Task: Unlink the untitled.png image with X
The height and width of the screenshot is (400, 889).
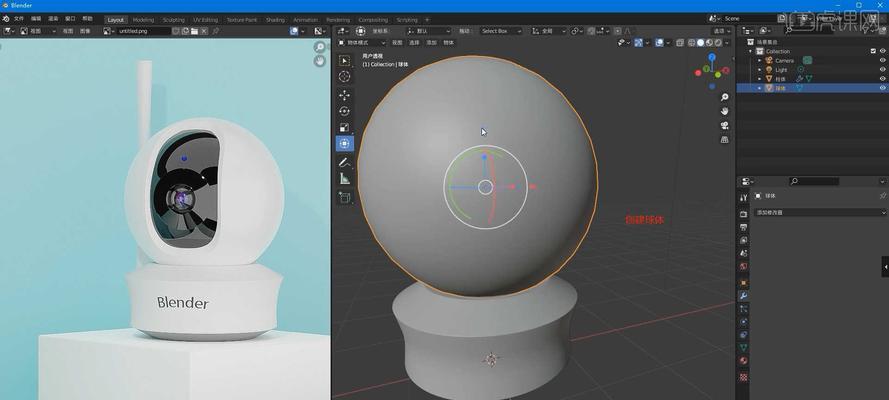Action: (204, 31)
